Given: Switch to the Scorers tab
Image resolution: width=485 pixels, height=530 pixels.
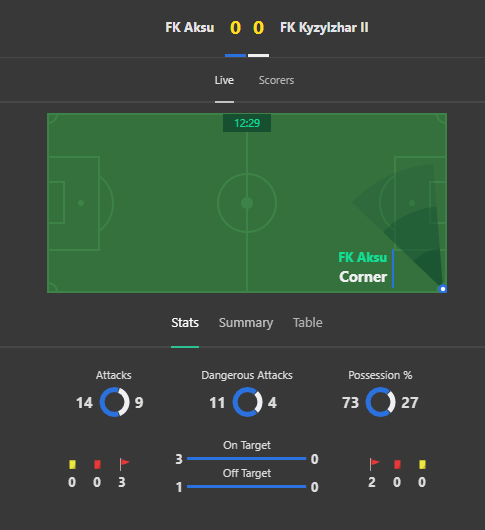Looking at the screenshot, I should tap(276, 80).
